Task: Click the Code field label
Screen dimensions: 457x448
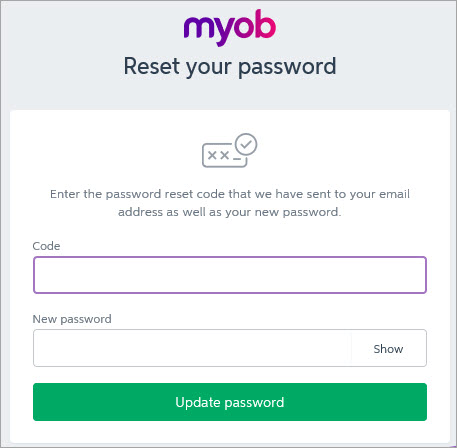Action: pyautogui.click(x=46, y=246)
